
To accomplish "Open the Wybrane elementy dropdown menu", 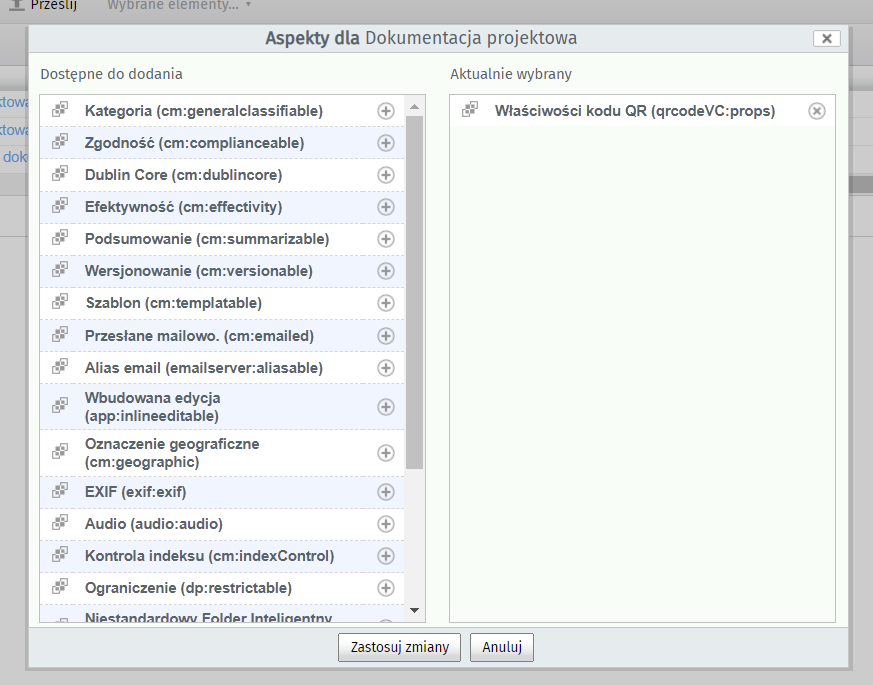I will (179, 5).
